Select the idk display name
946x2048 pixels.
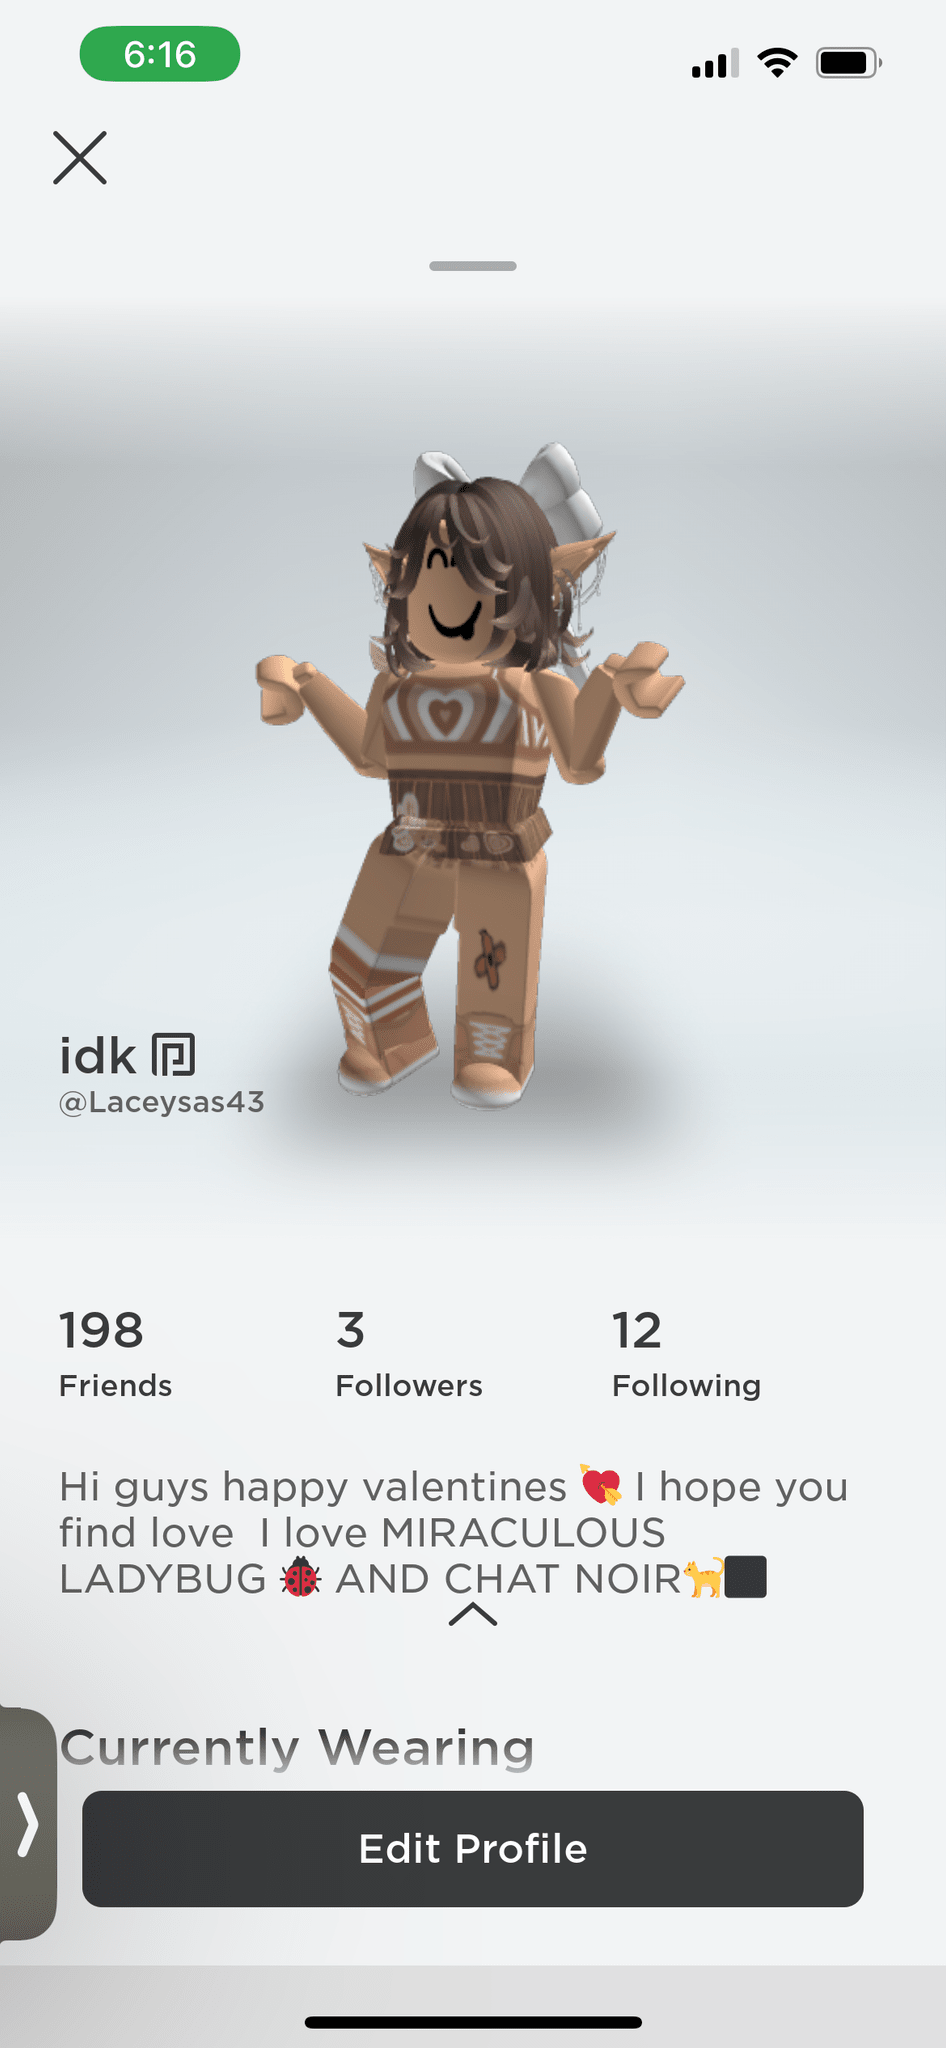tap(97, 1056)
